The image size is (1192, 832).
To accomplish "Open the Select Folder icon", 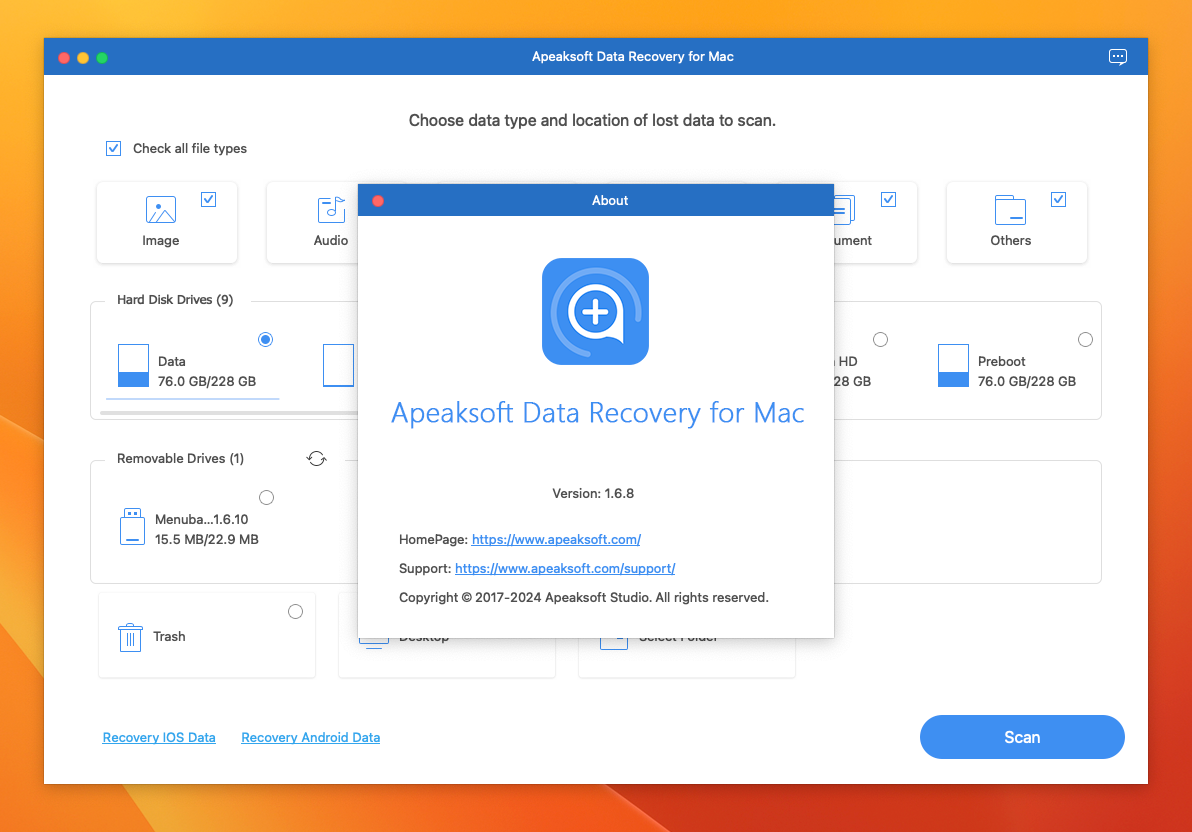I will [613, 638].
